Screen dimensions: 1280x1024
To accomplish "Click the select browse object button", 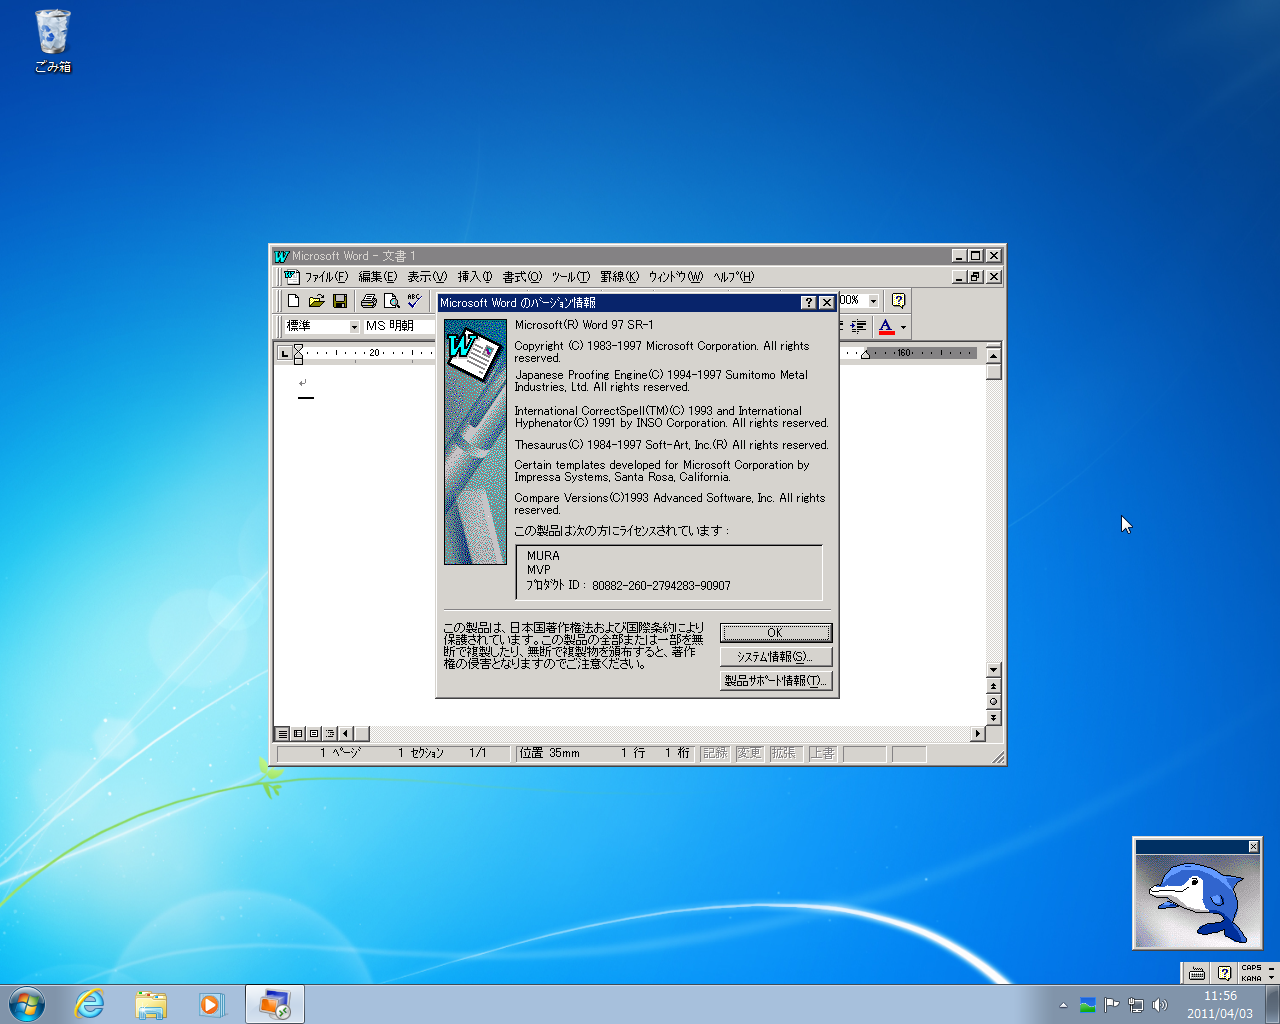I will 993,702.
